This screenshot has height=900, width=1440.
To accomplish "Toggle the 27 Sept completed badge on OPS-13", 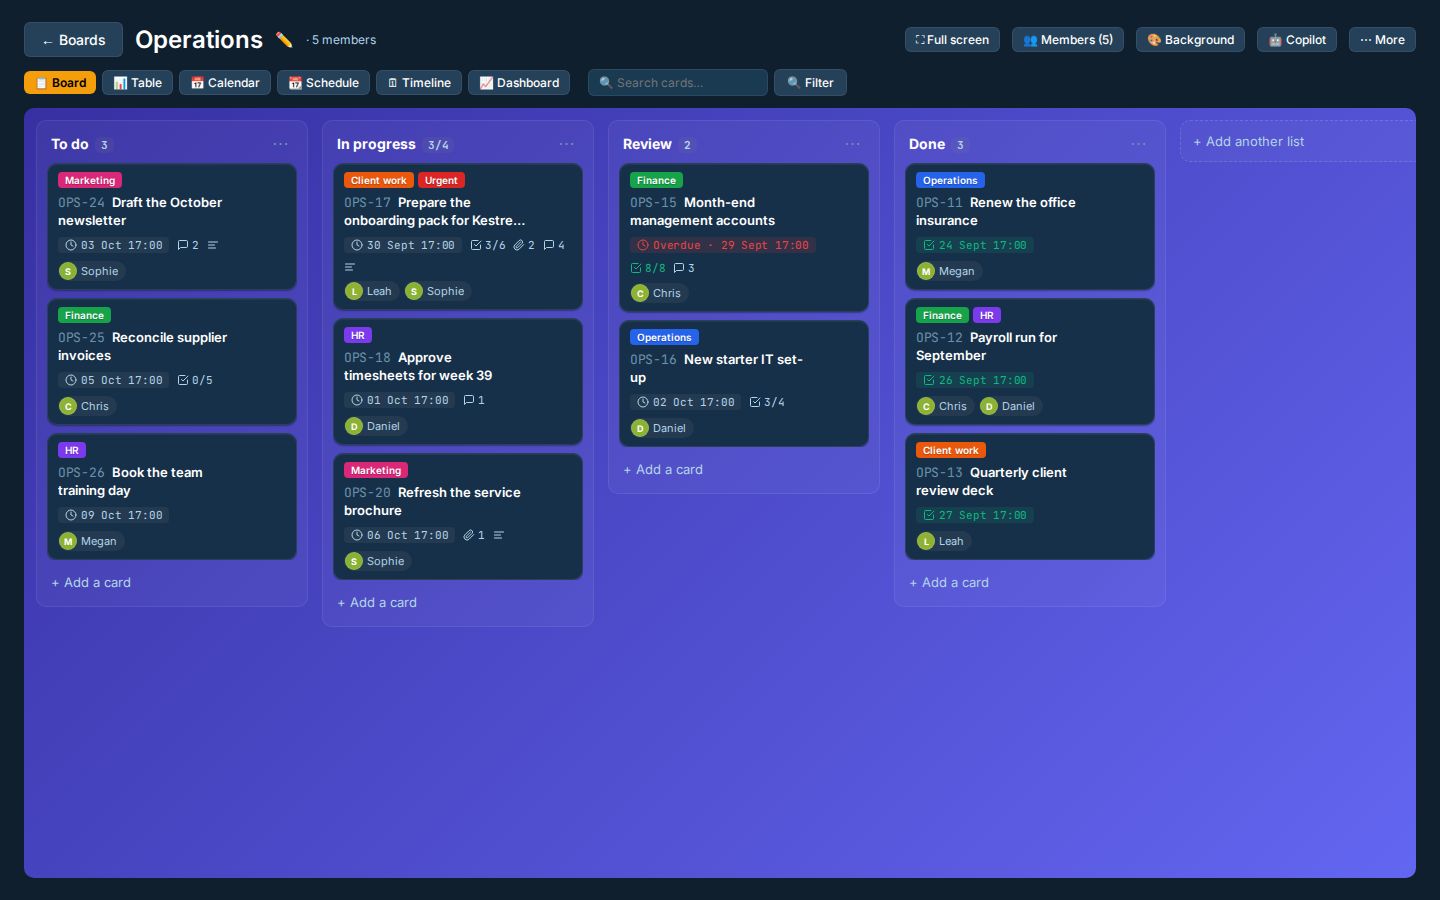I will click(x=975, y=515).
